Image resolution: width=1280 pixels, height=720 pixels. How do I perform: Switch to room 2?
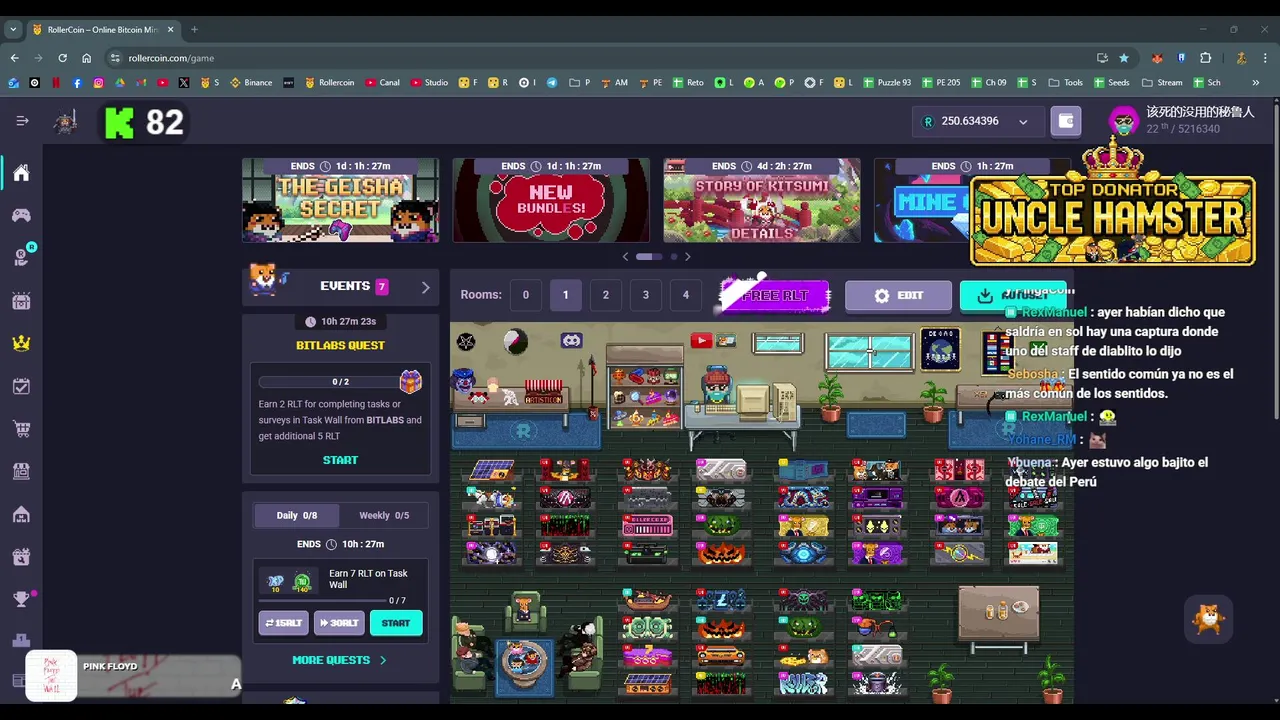[605, 295]
